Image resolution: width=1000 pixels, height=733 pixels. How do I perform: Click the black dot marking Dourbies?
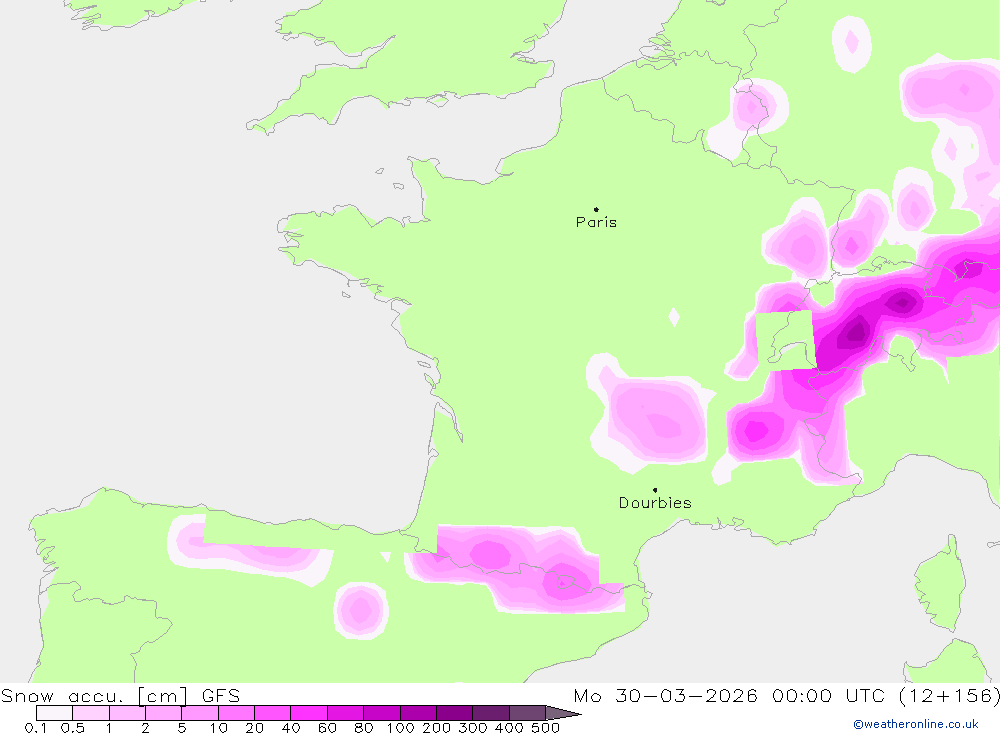pyautogui.click(x=655, y=490)
